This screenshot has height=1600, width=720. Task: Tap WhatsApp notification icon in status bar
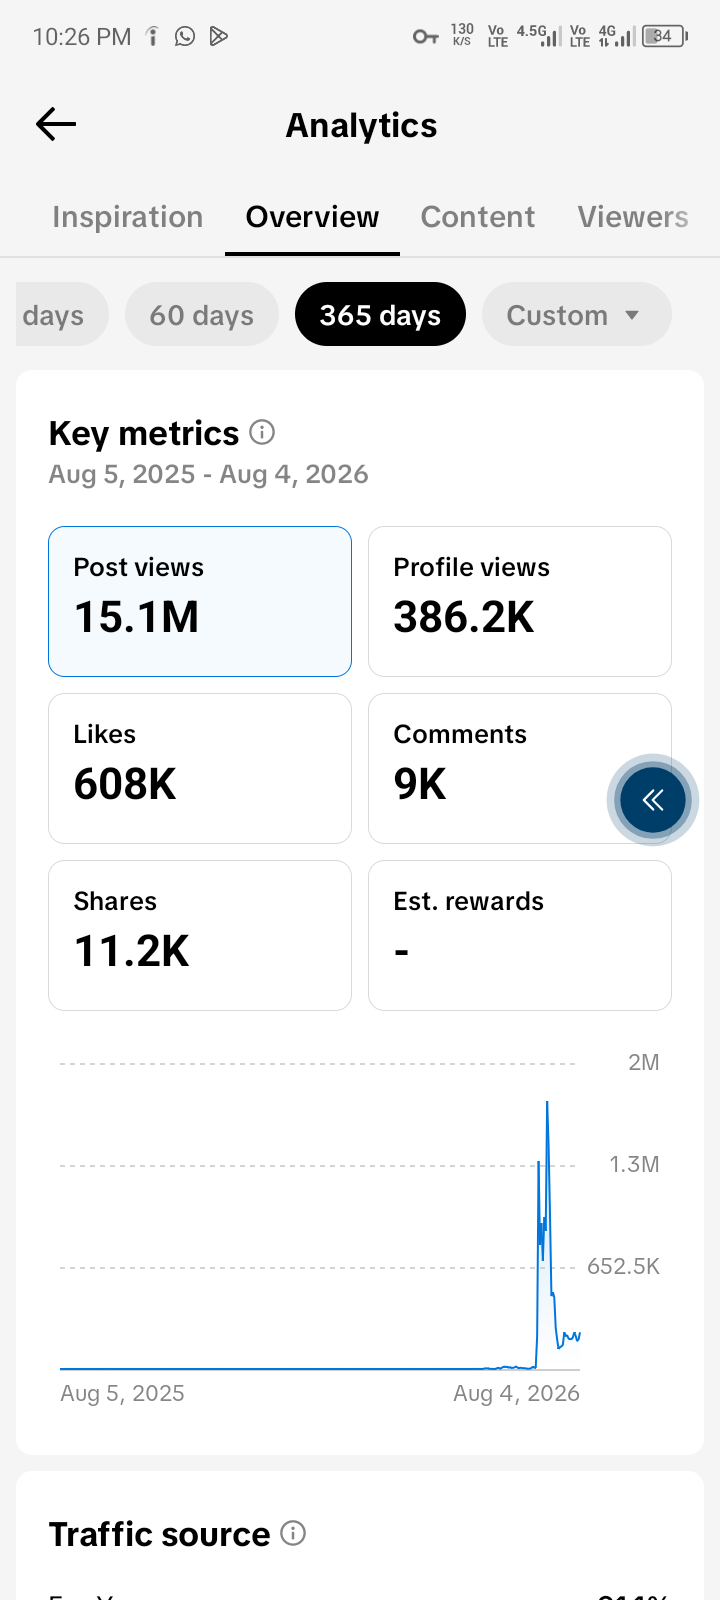(185, 37)
